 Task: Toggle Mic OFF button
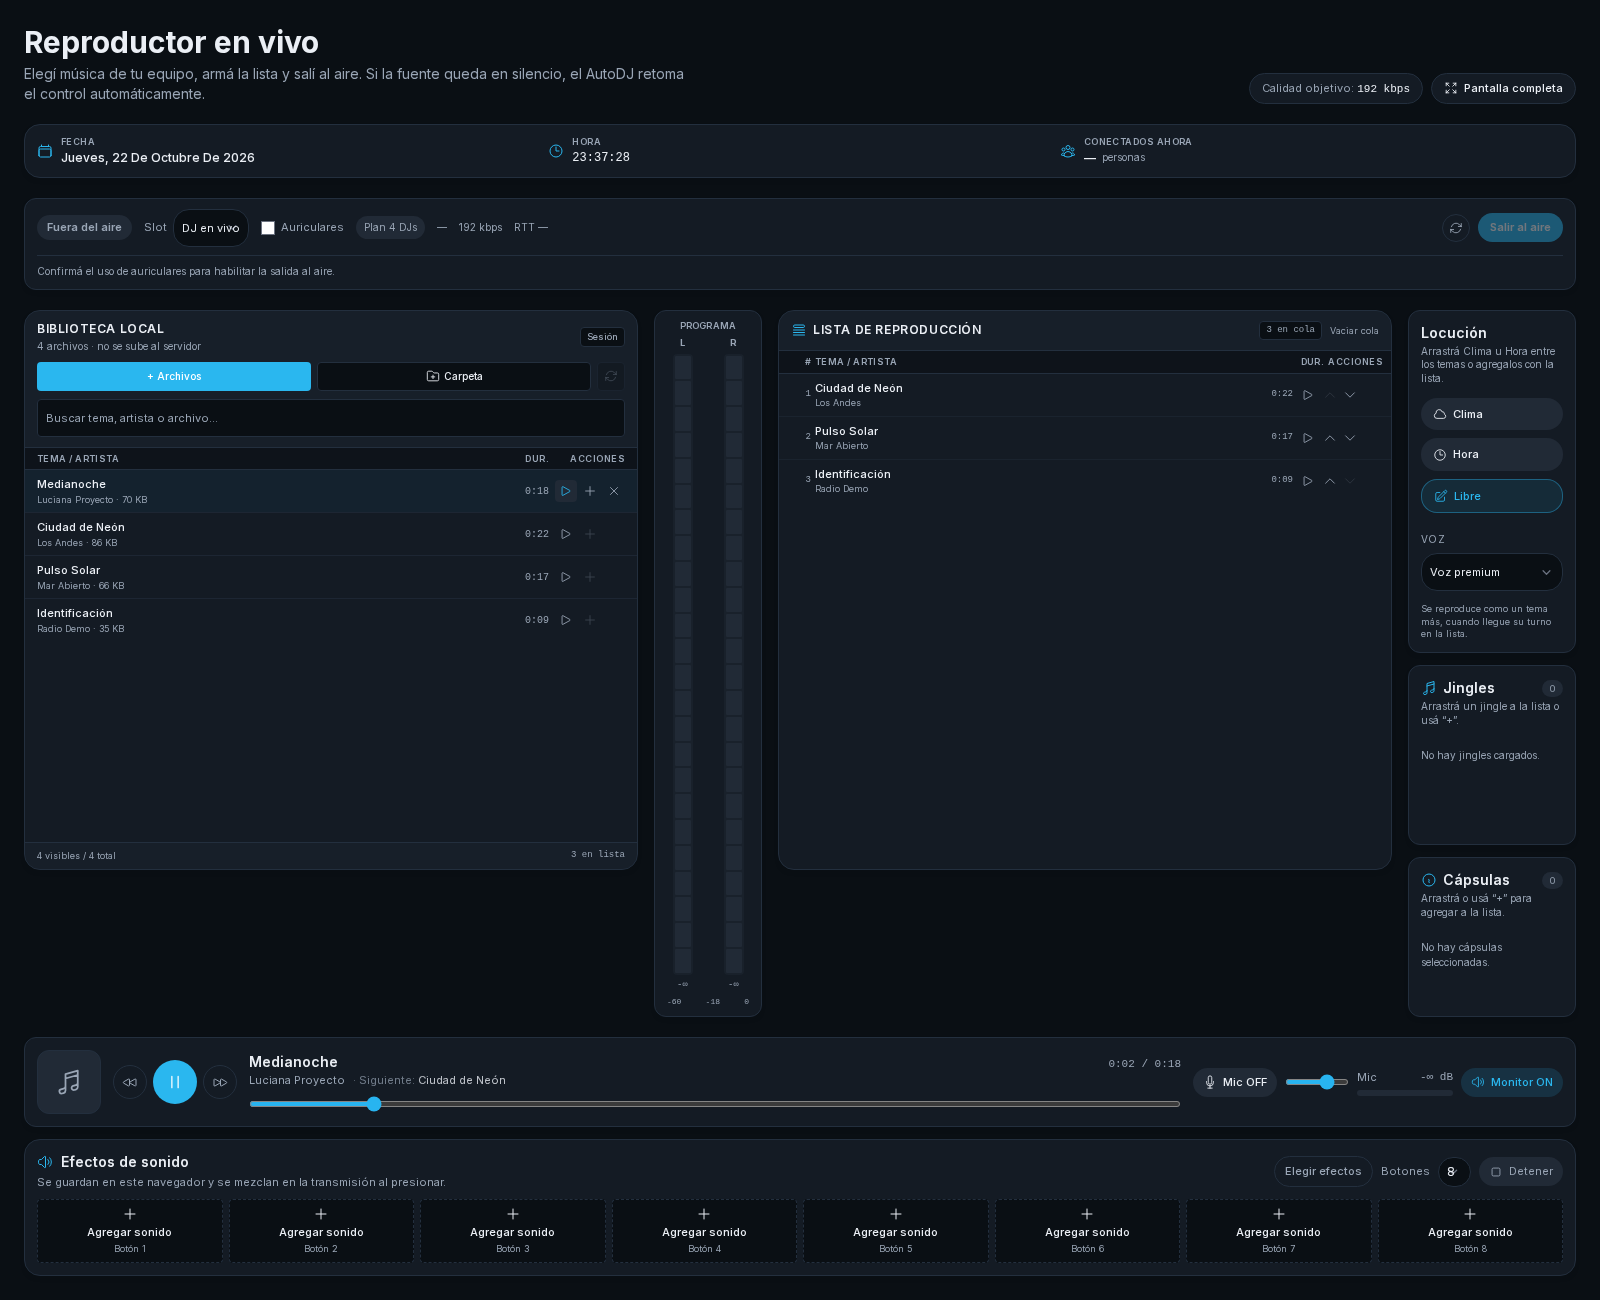pos(1235,1082)
